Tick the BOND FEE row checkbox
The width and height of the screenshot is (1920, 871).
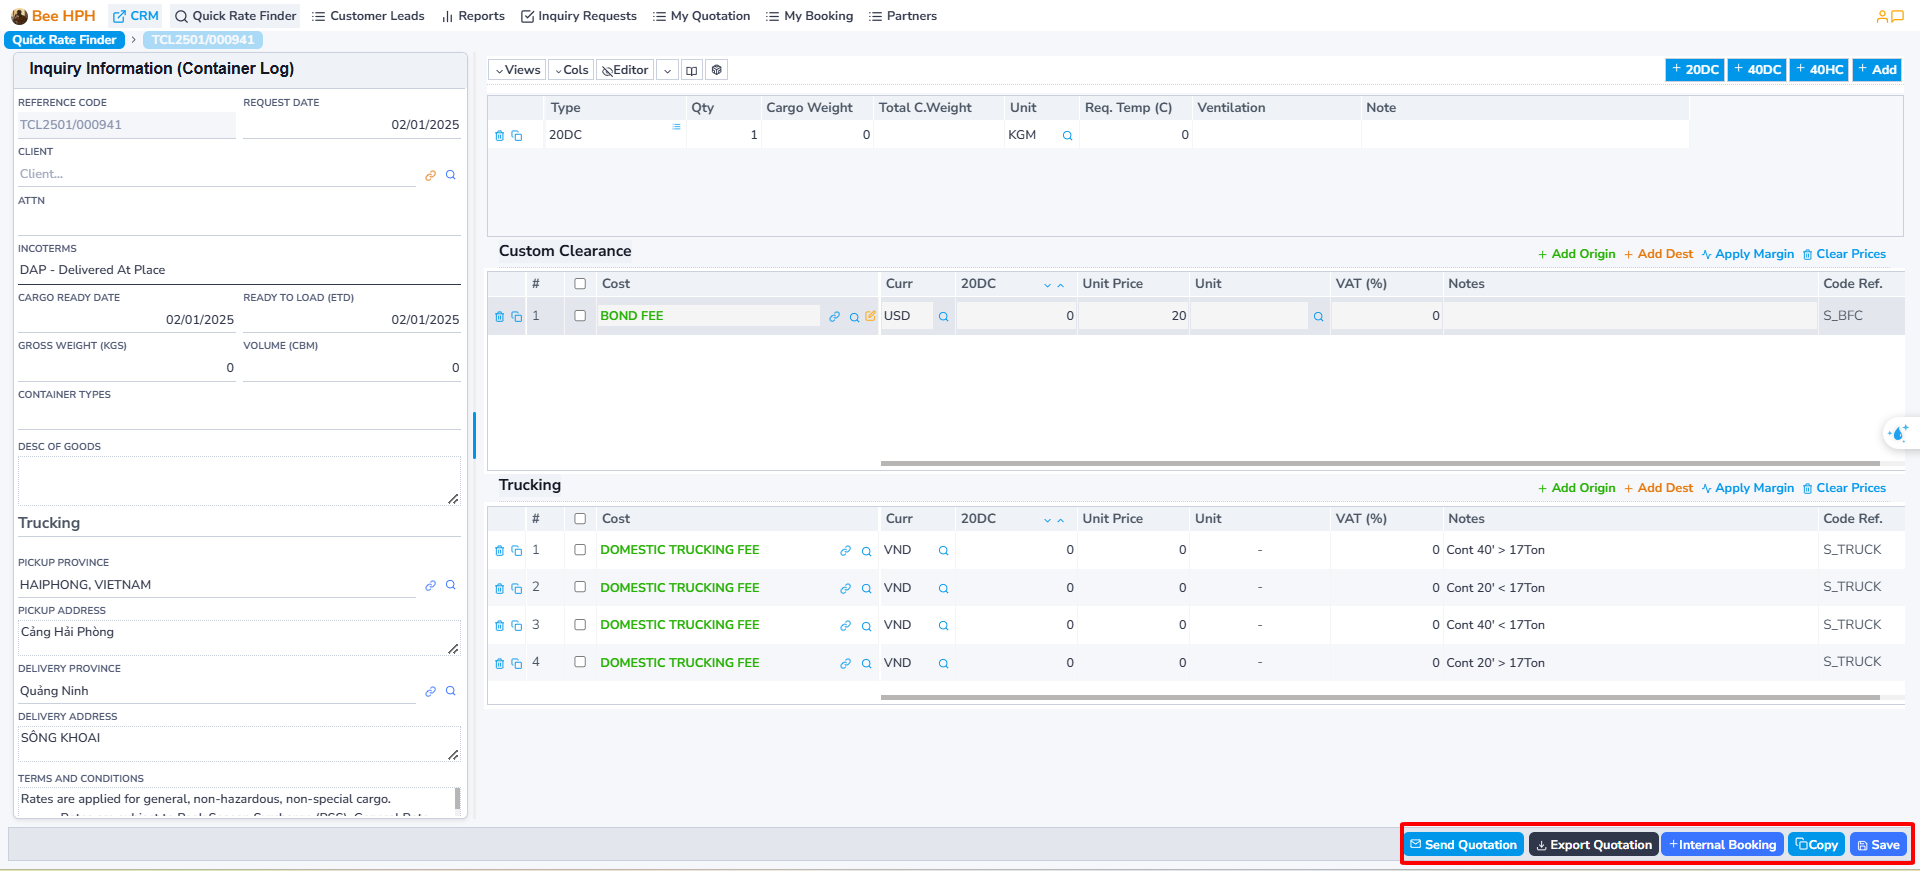point(580,316)
